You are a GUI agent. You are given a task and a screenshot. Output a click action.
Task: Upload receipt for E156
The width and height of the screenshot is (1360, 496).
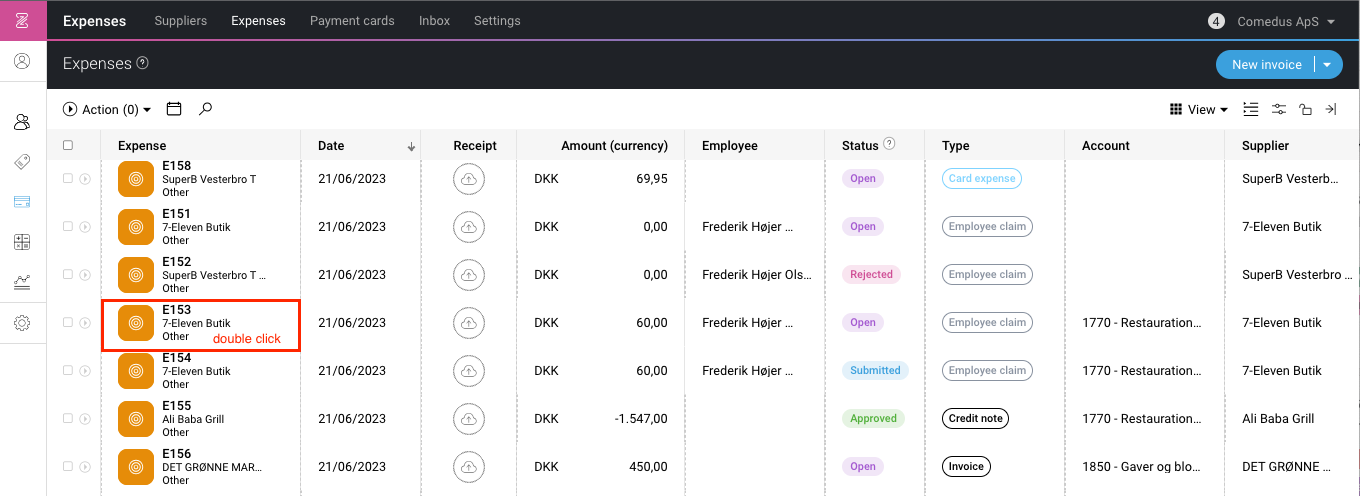467,467
